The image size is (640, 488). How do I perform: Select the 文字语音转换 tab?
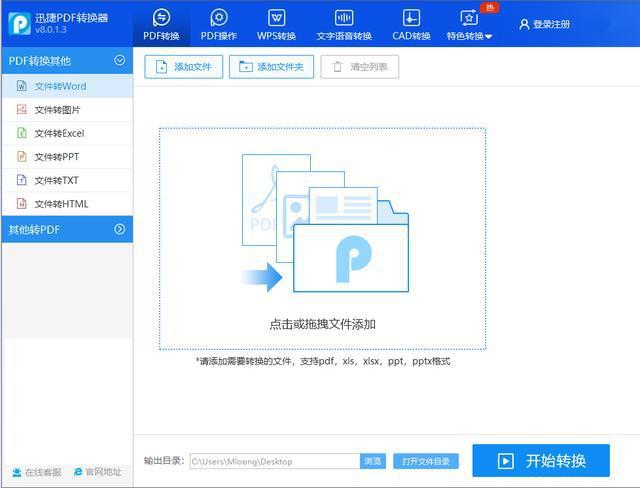click(344, 24)
